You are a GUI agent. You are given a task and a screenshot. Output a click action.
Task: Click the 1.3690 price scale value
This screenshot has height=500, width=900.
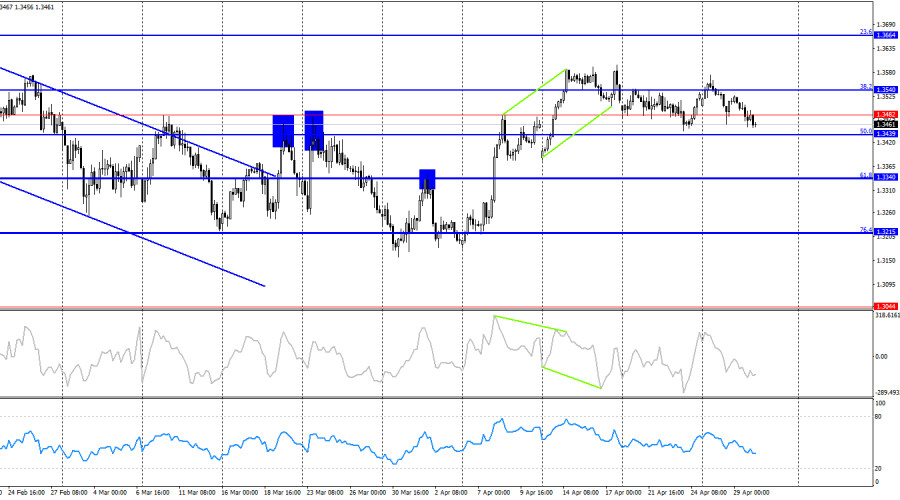(x=886, y=25)
